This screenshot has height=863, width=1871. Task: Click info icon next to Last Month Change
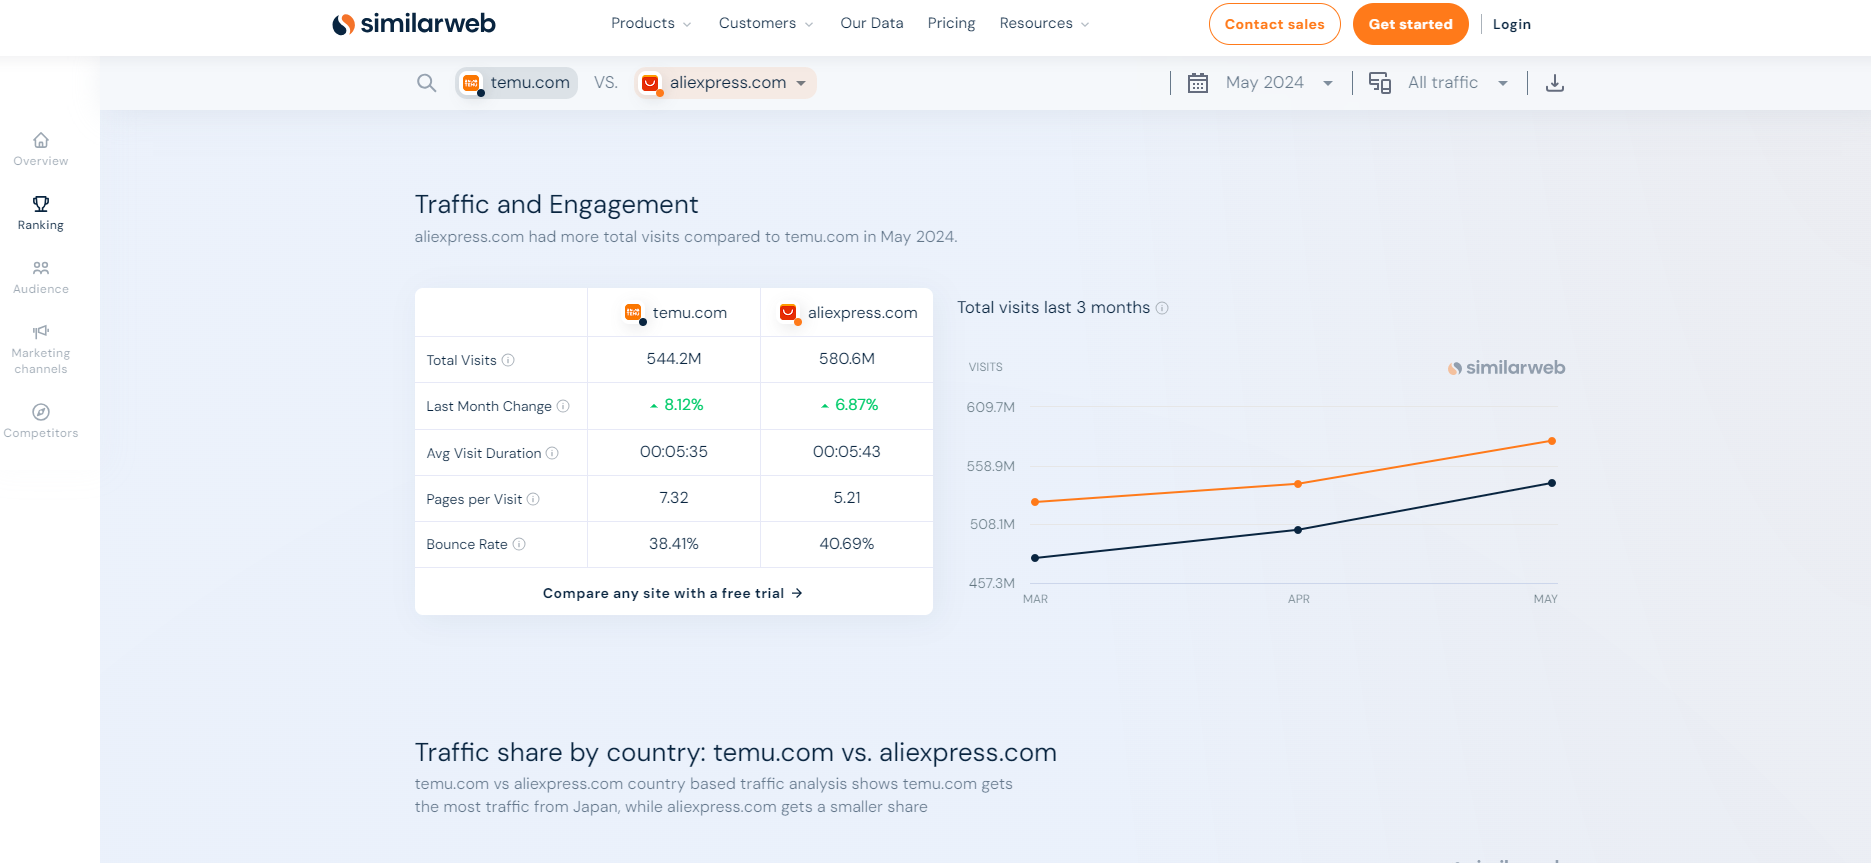(x=563, y=406)
